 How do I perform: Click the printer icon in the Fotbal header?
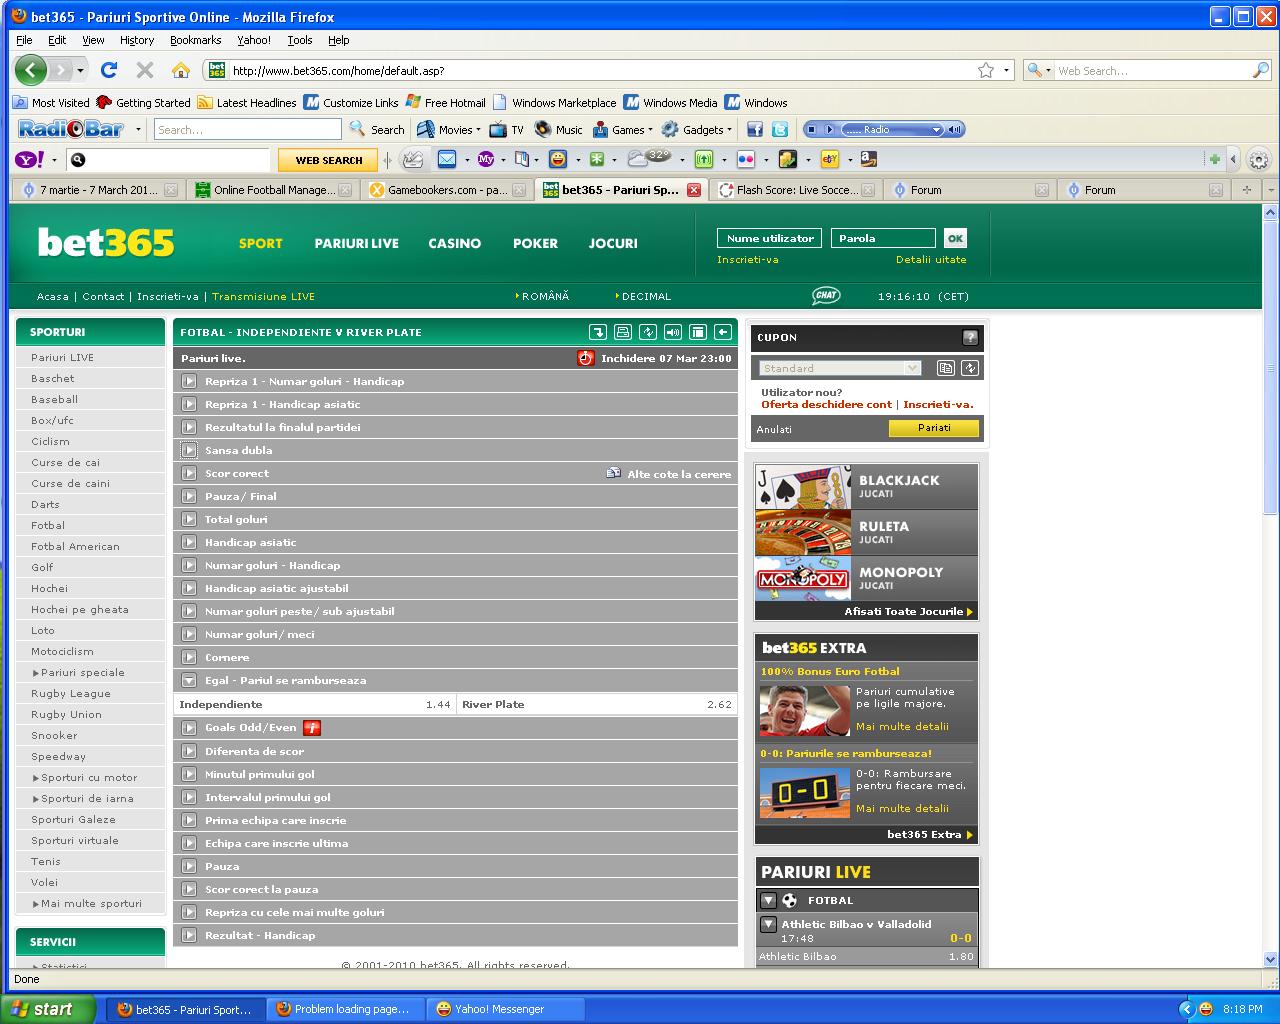pos(623,332)
